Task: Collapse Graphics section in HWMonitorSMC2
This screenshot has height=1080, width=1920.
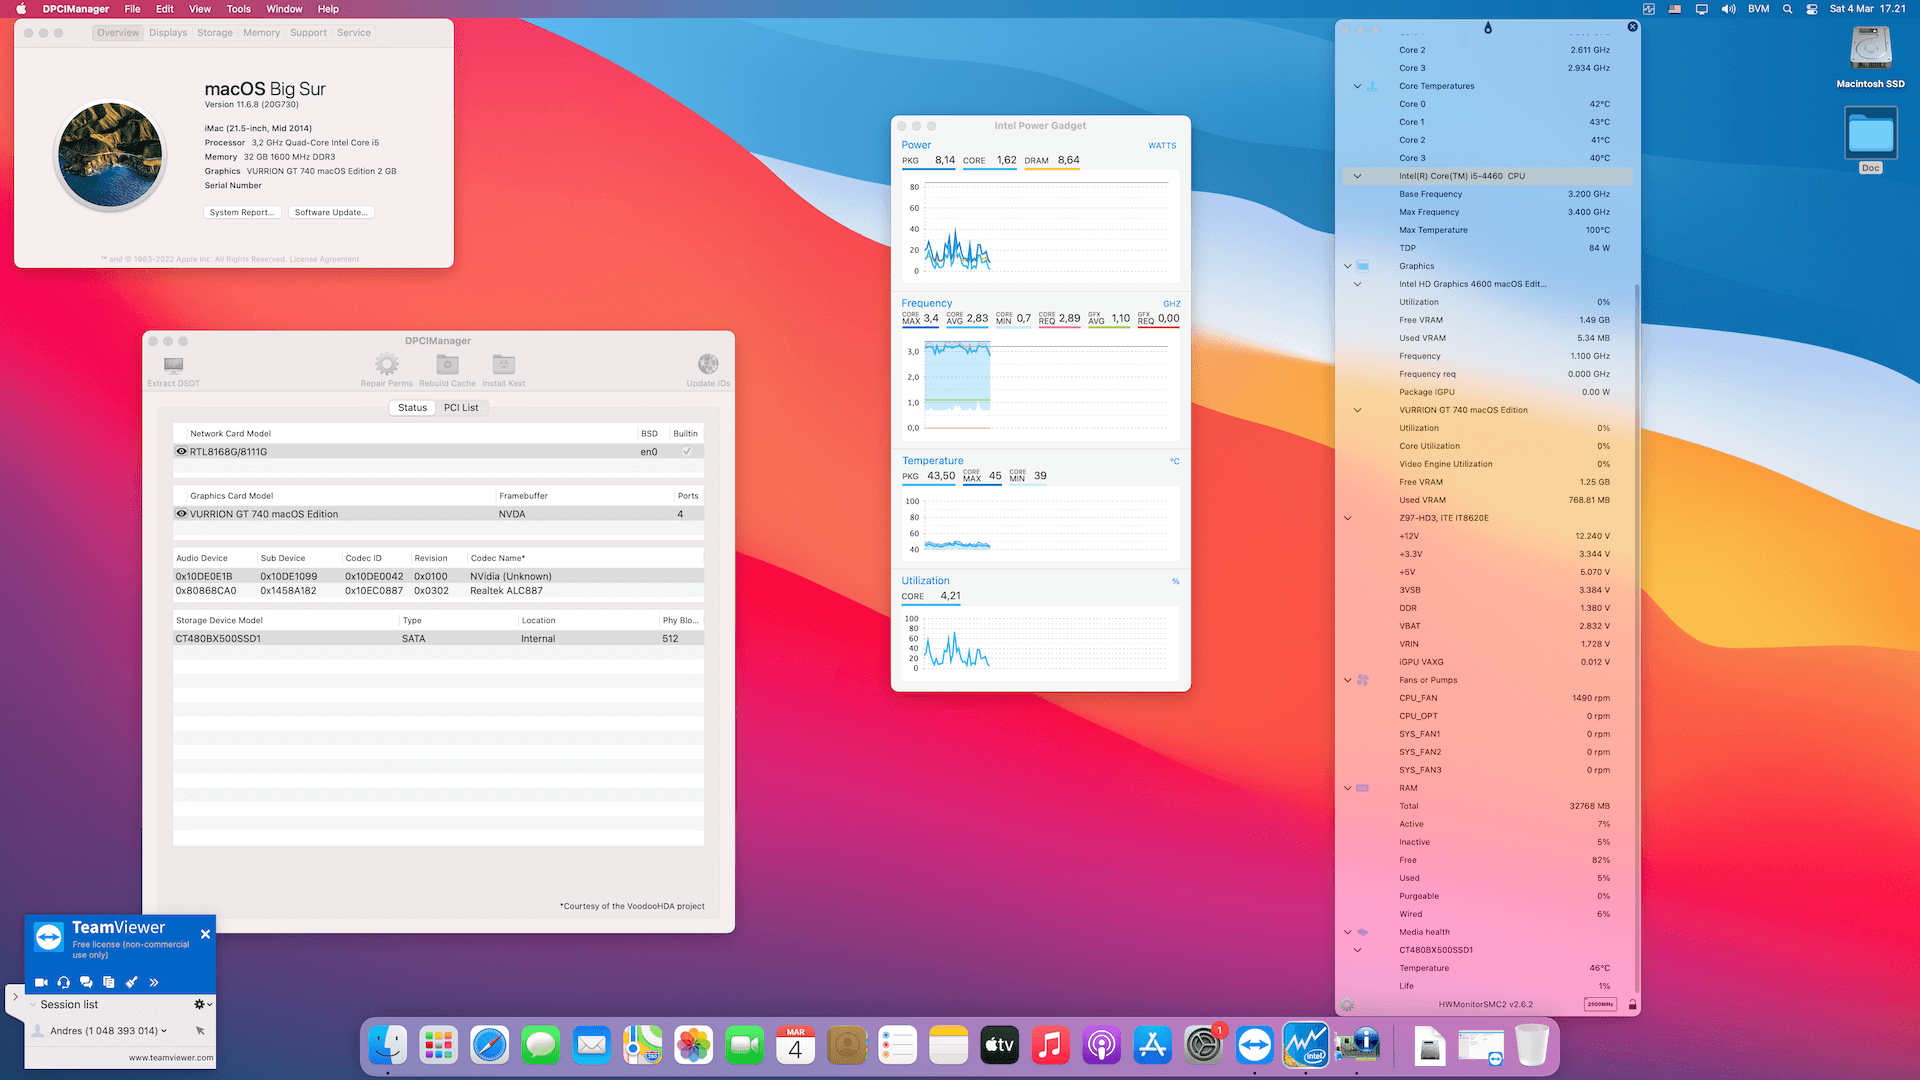Action: tap(1347, 266)
